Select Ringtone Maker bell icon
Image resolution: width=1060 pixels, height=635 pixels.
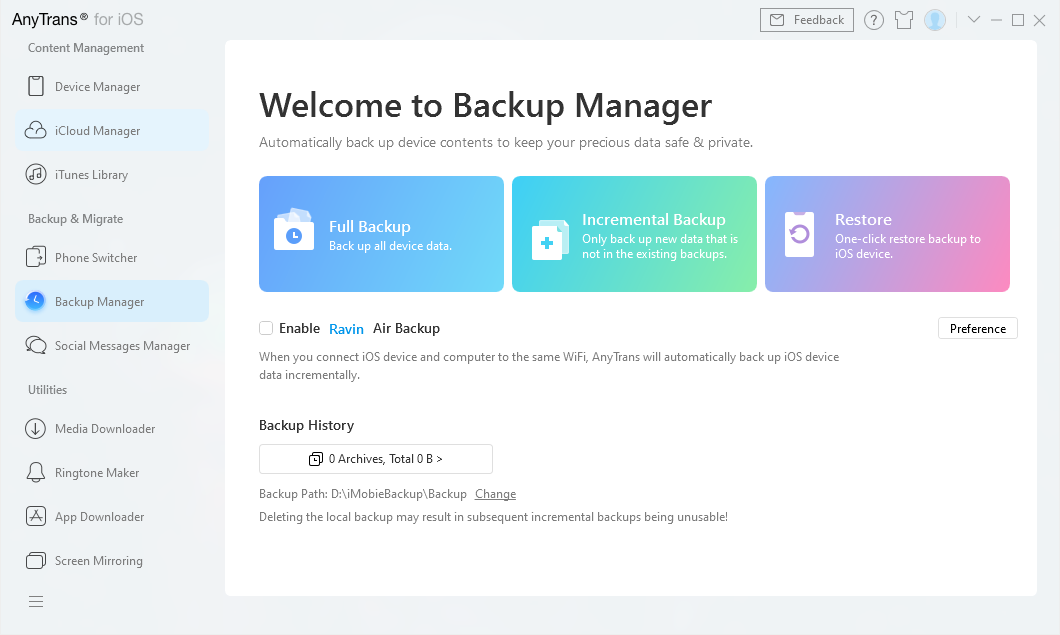tap(36, 473)
